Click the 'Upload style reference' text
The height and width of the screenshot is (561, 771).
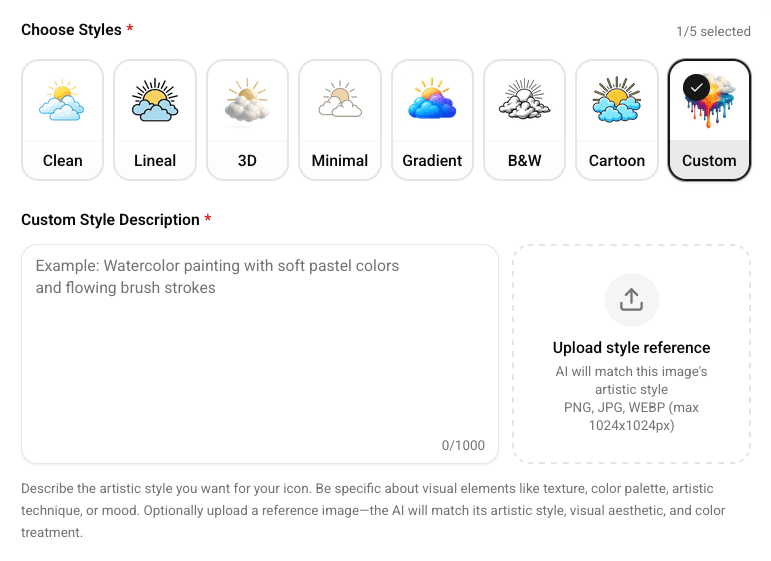click(631, 348)
